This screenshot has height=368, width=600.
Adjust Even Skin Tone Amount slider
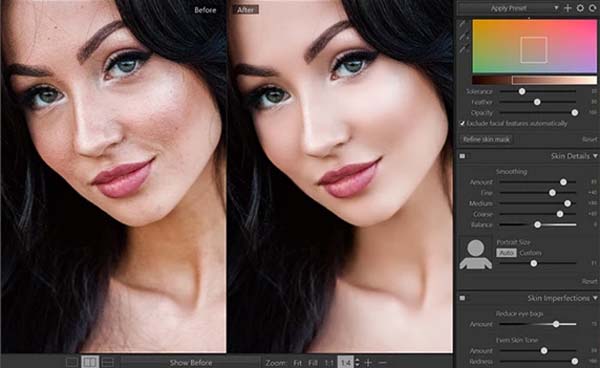544,350
